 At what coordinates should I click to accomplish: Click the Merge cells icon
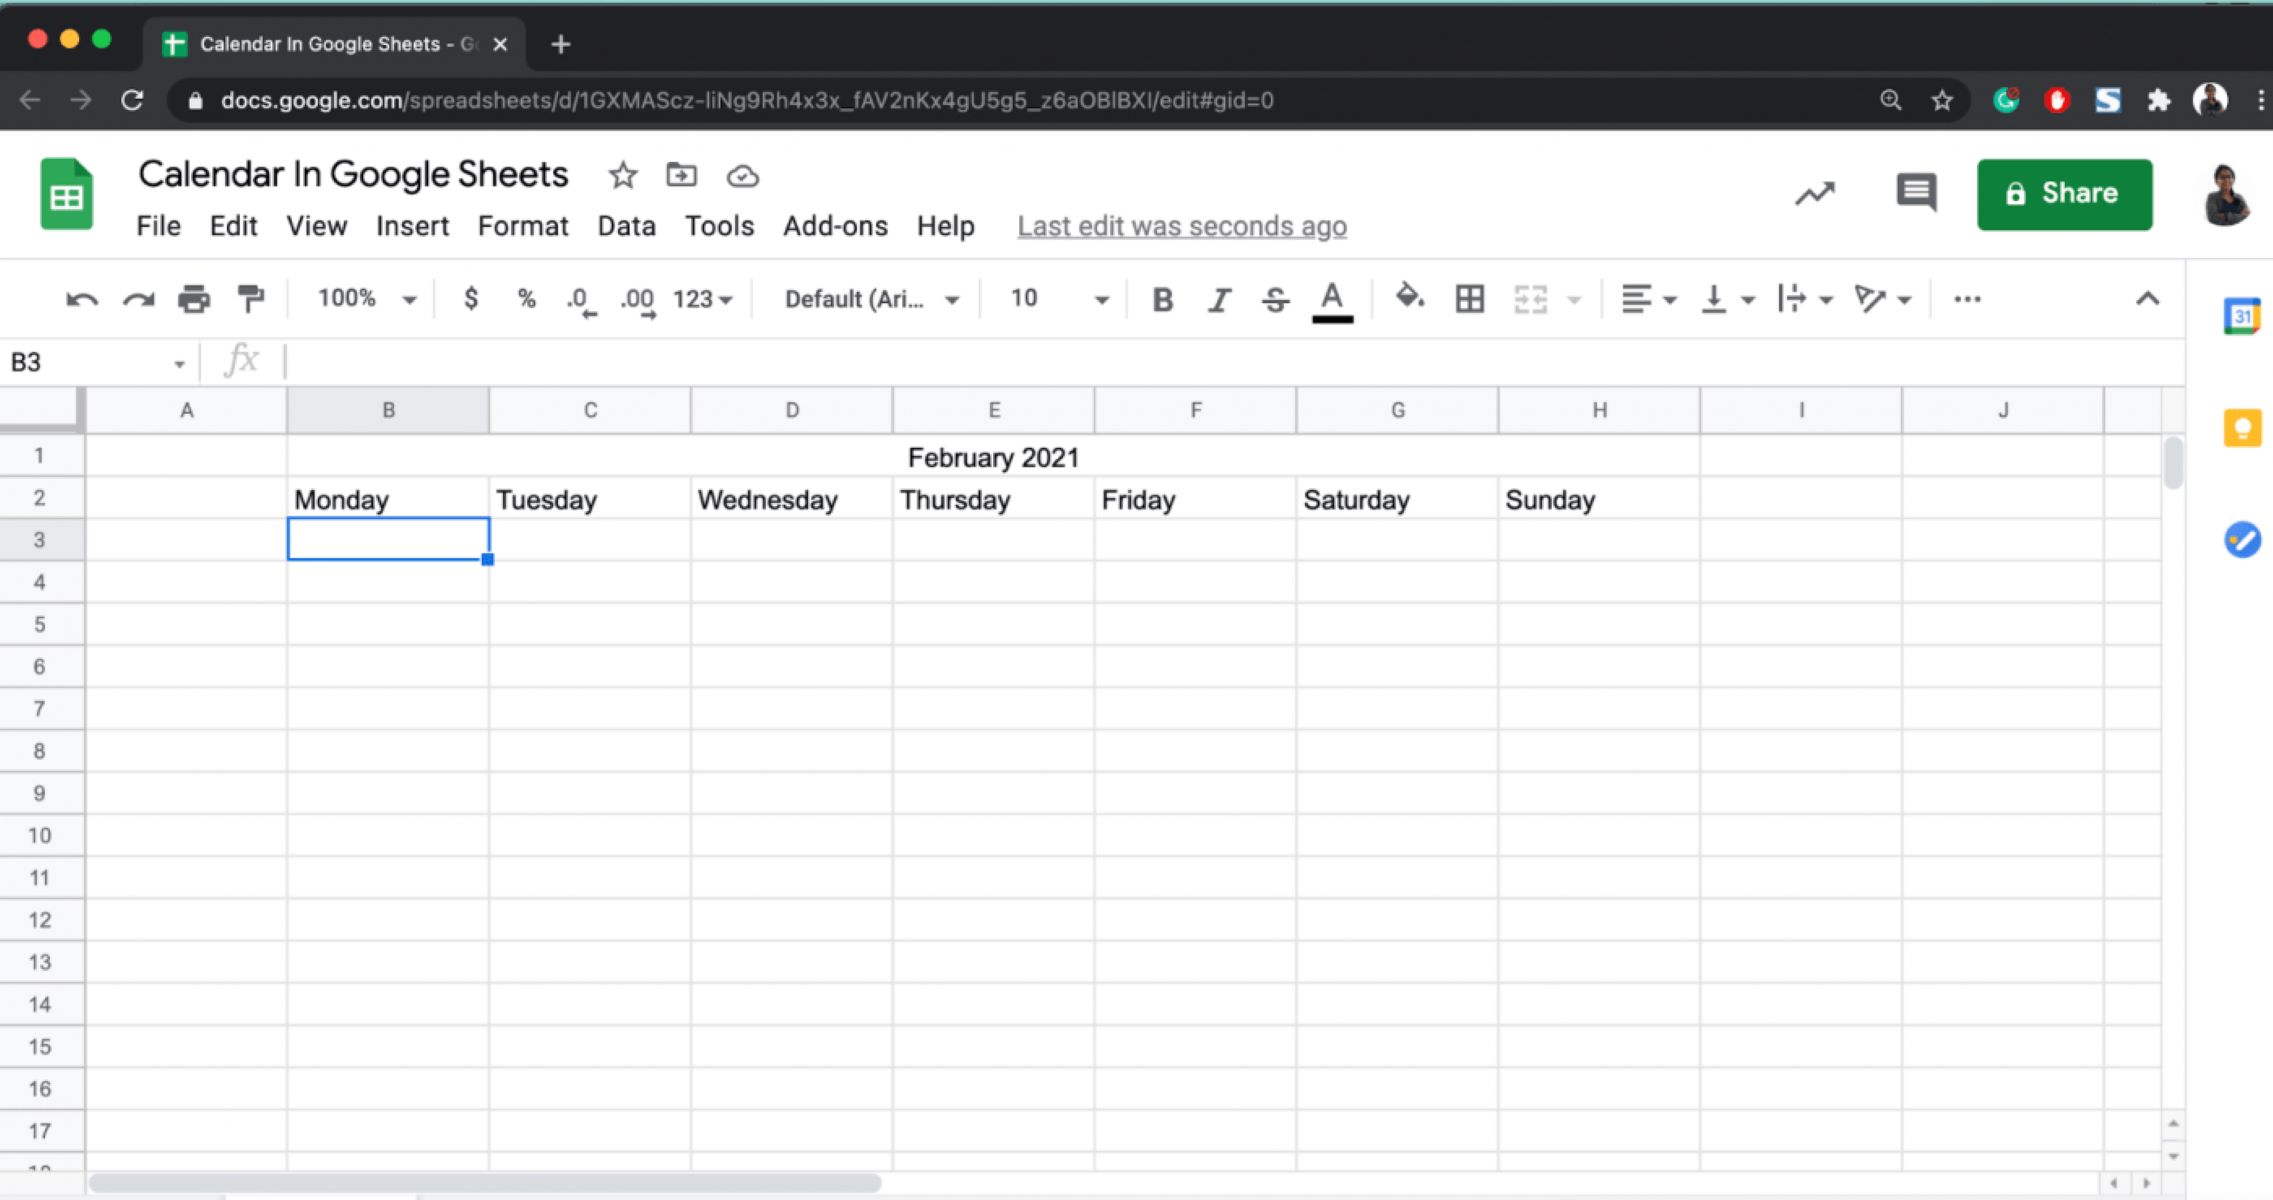pos(1529,298)
